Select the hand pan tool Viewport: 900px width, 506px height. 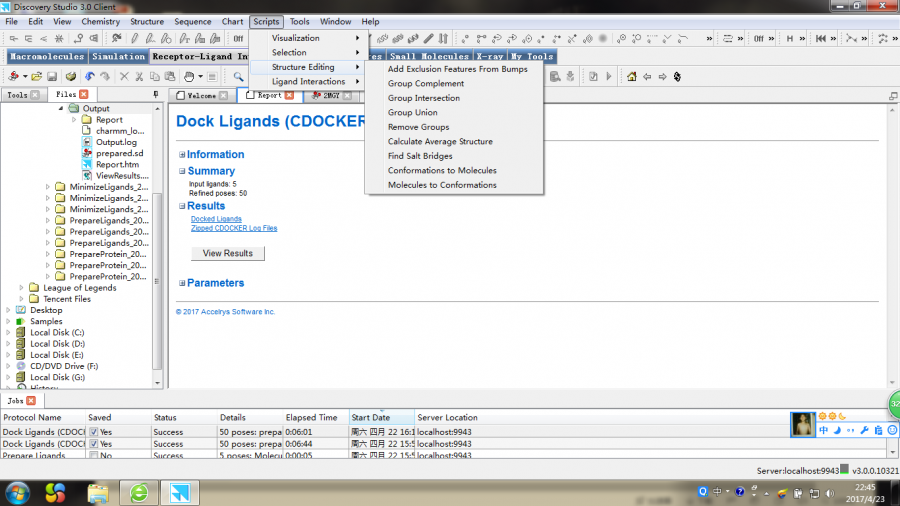click(189, 76)
